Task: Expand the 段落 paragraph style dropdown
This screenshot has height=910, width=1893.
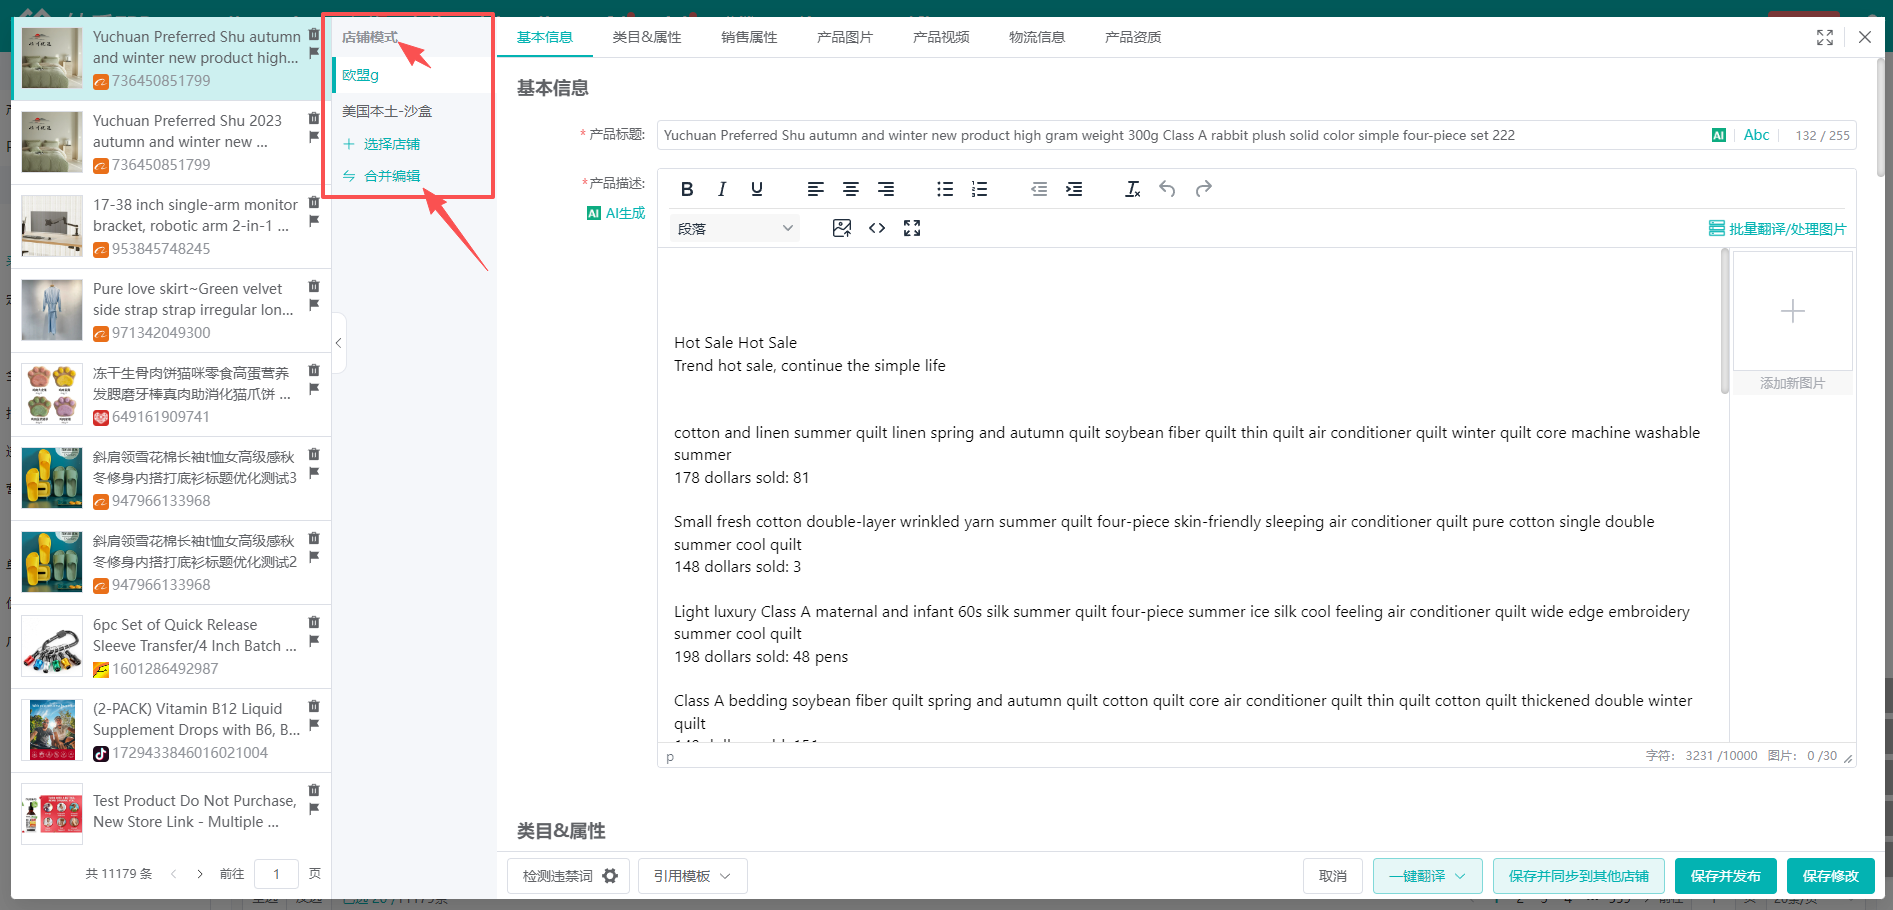Action: (x=734, y=228)
